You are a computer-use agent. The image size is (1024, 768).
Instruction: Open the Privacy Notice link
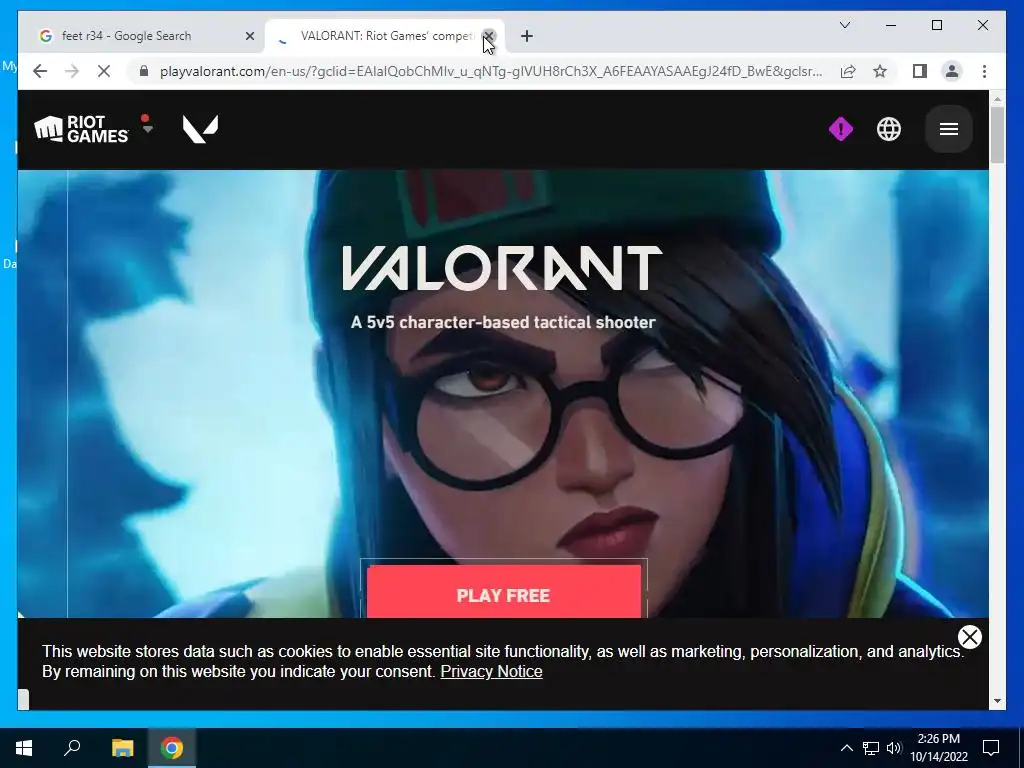click(491, 671)
